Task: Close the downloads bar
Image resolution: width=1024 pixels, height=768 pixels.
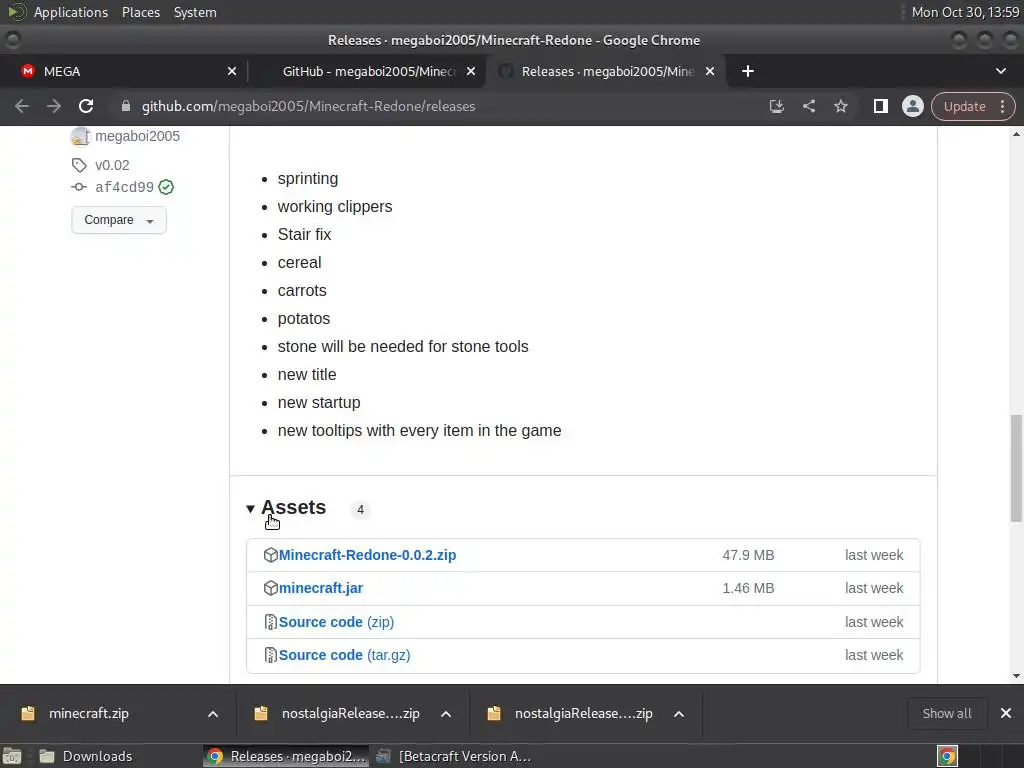Action: coord(1006,714)
